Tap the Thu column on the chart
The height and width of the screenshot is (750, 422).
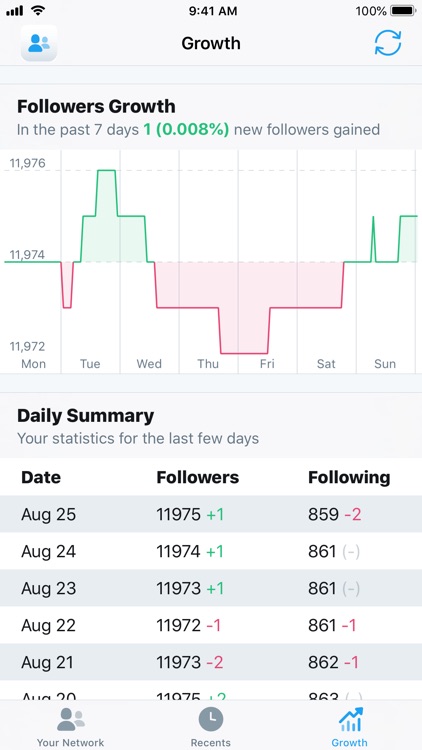pos(208,262)
